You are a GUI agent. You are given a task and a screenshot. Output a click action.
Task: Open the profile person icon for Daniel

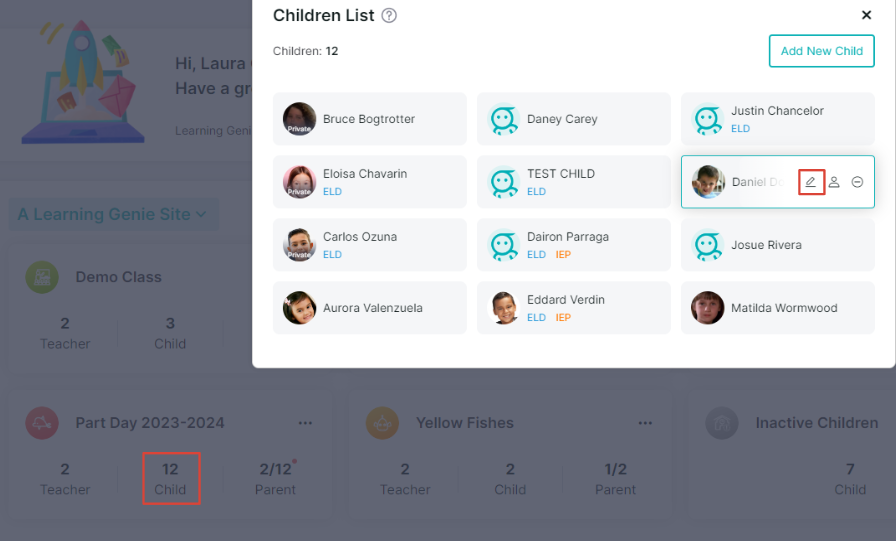[834, 182]
